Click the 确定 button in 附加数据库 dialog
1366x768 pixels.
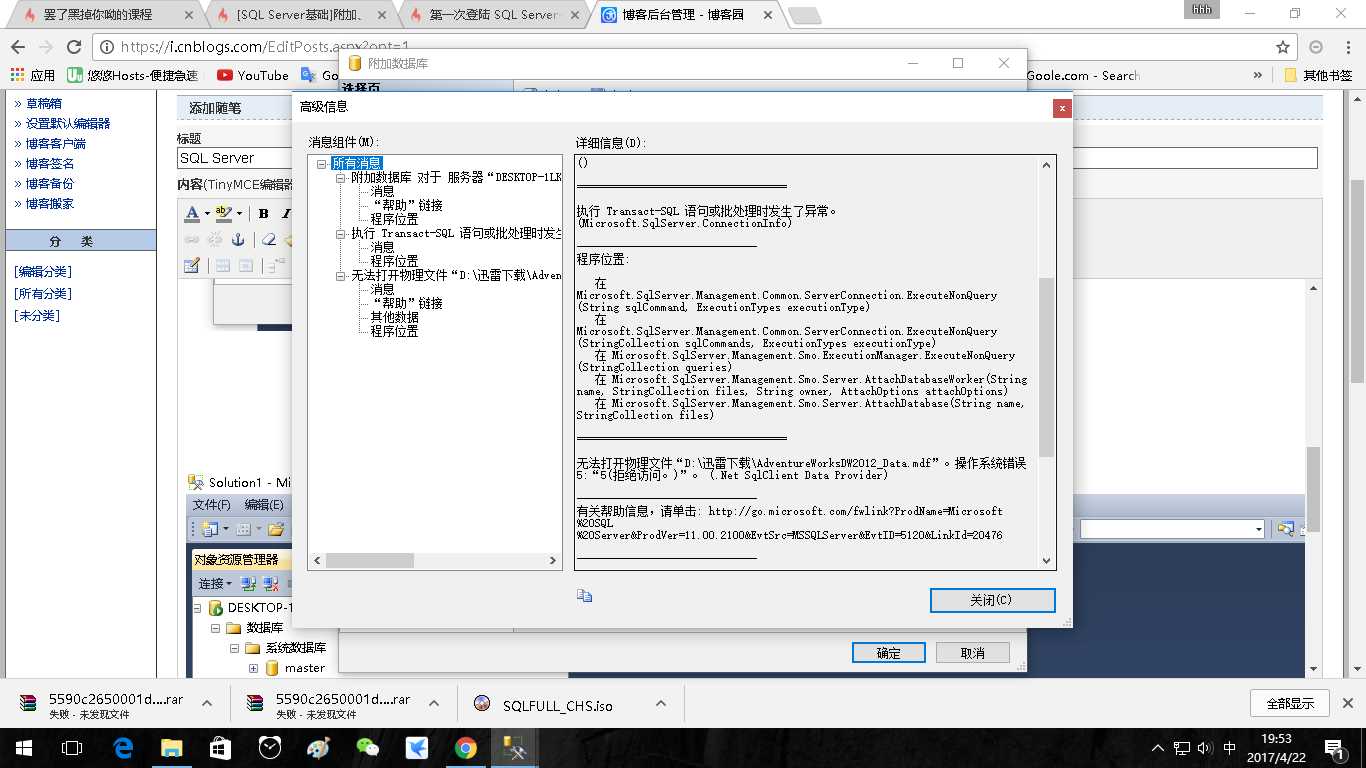click(888, 653)
